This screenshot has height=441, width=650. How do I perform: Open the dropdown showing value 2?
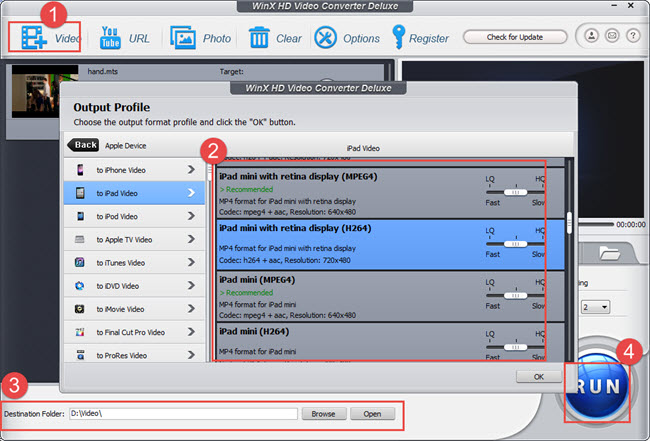(595, 307)
